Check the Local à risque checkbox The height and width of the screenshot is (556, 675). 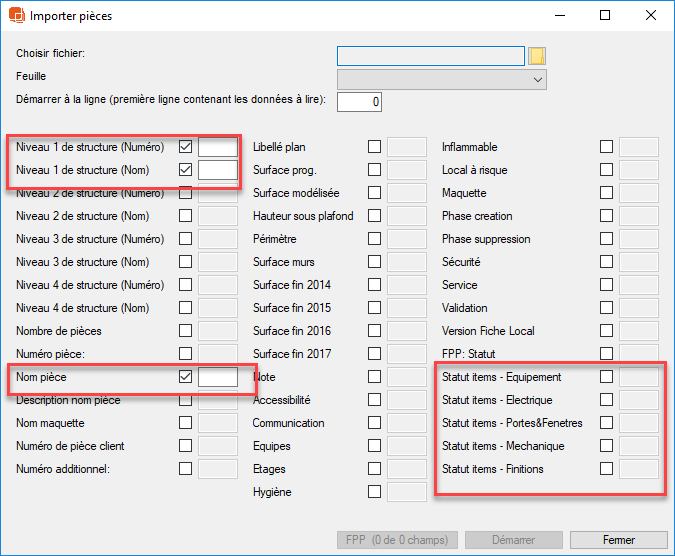click(606, 170)
